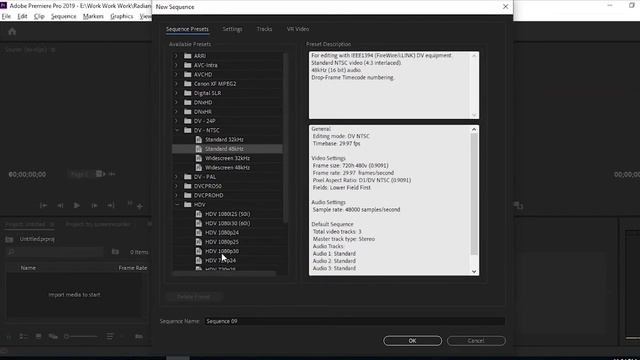Screen dimensions: 640x360
Task: Click the folder icon beside 0 Items
Action: click(116, 252)
